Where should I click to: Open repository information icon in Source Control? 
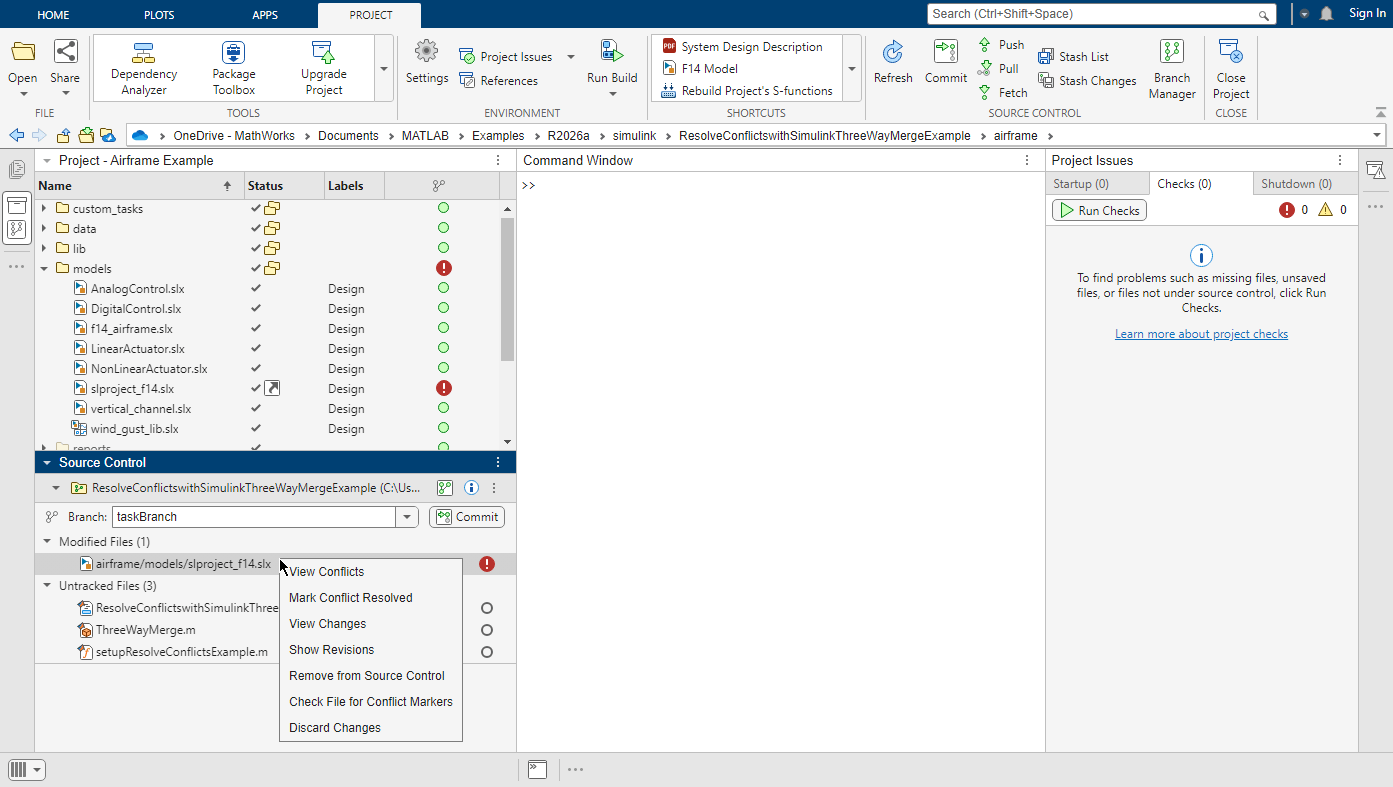pyautogui.click(x=471, y=488)
